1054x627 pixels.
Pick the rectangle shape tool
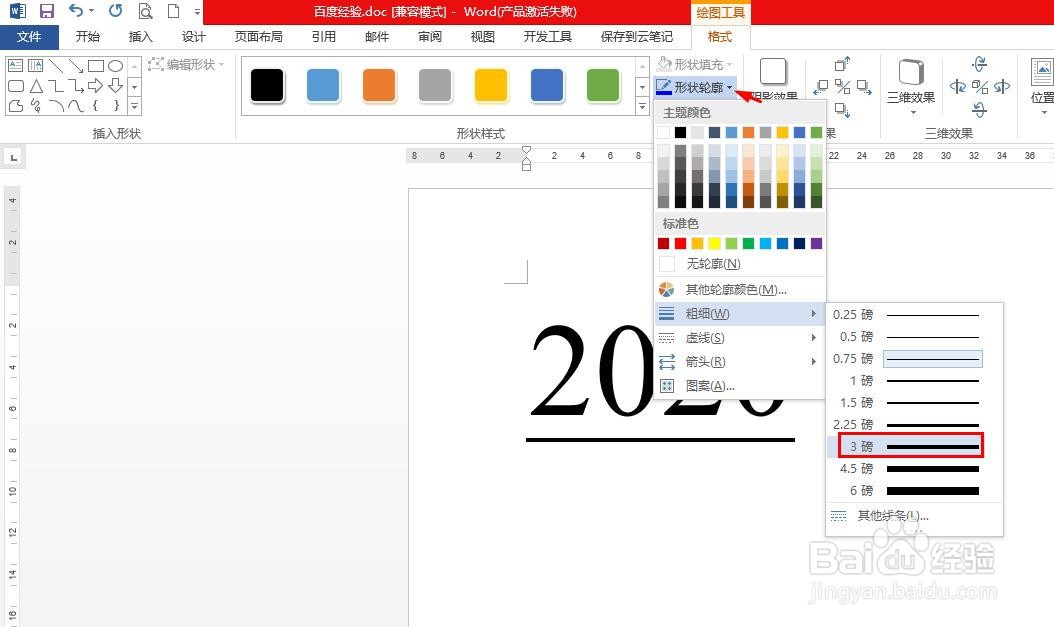pyautogui.click(x=96, y=66)
